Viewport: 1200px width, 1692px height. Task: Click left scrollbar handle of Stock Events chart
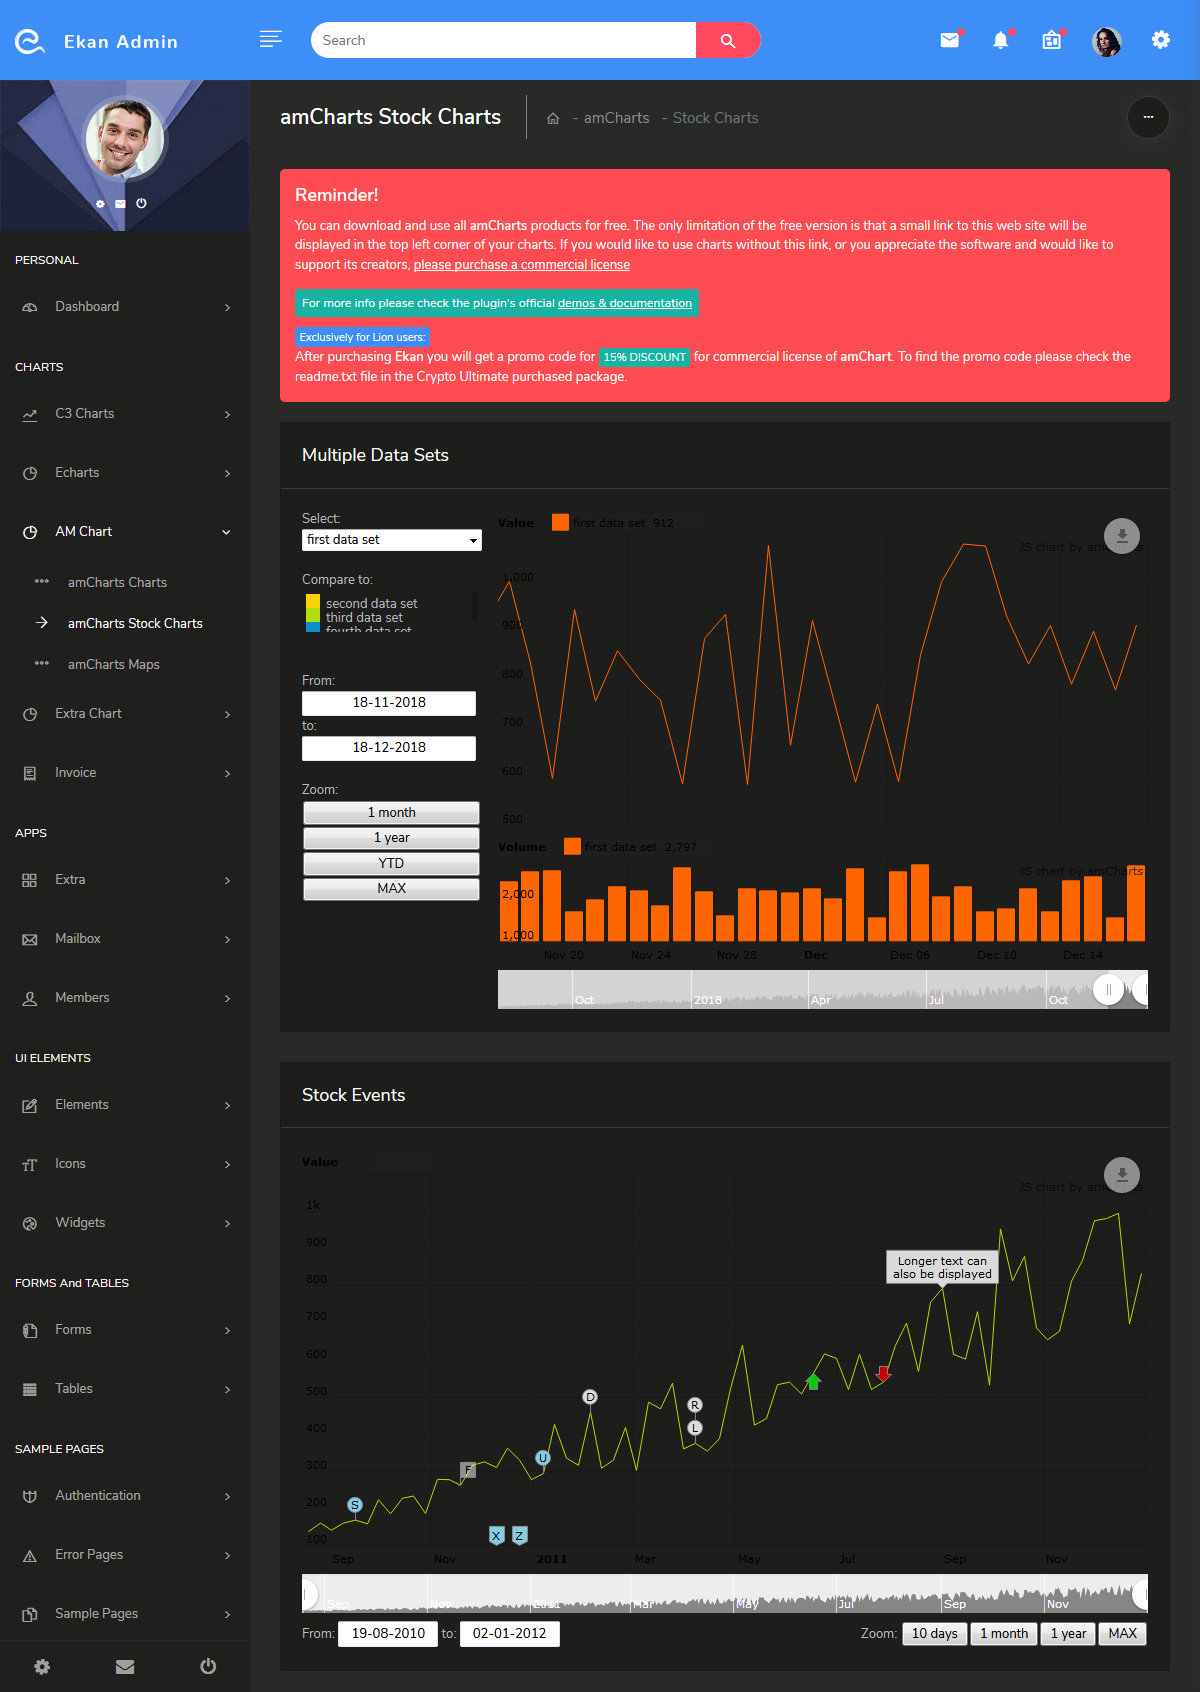pyautogui.click(x=309, y=1594)
